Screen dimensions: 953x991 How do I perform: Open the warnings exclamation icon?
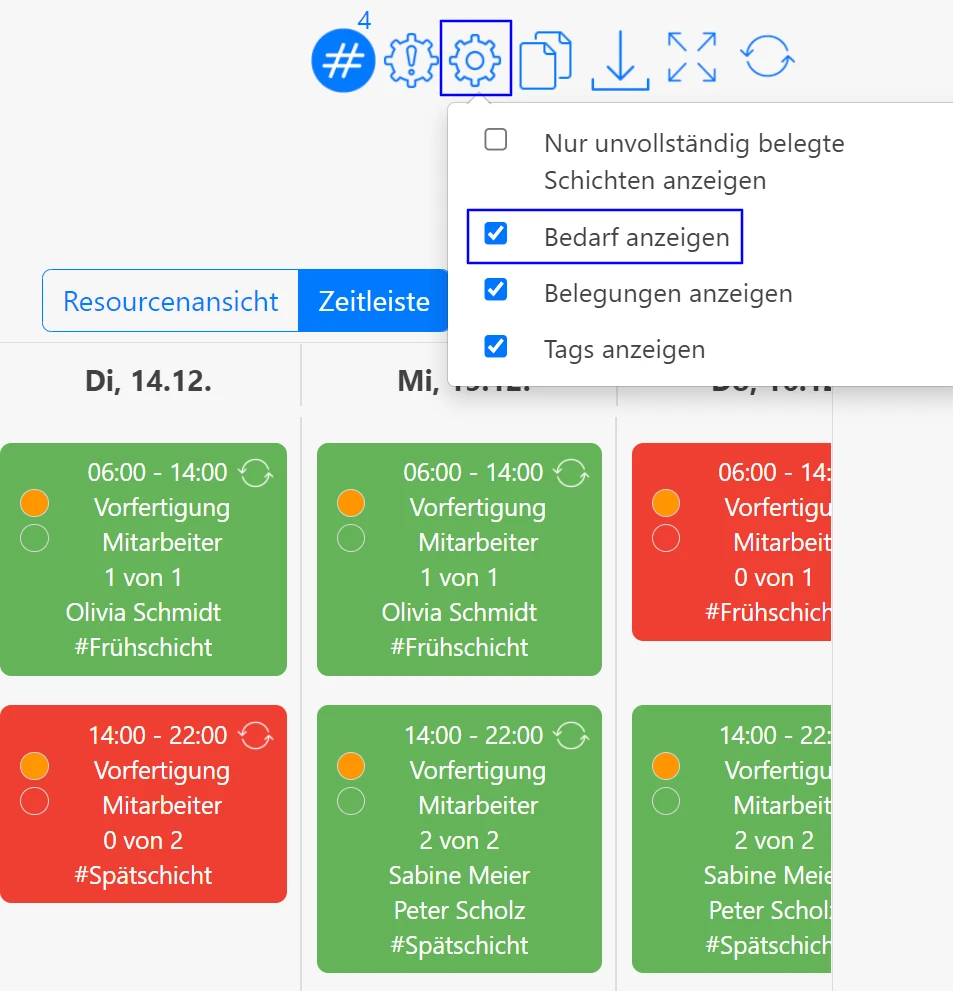(410, 60)
